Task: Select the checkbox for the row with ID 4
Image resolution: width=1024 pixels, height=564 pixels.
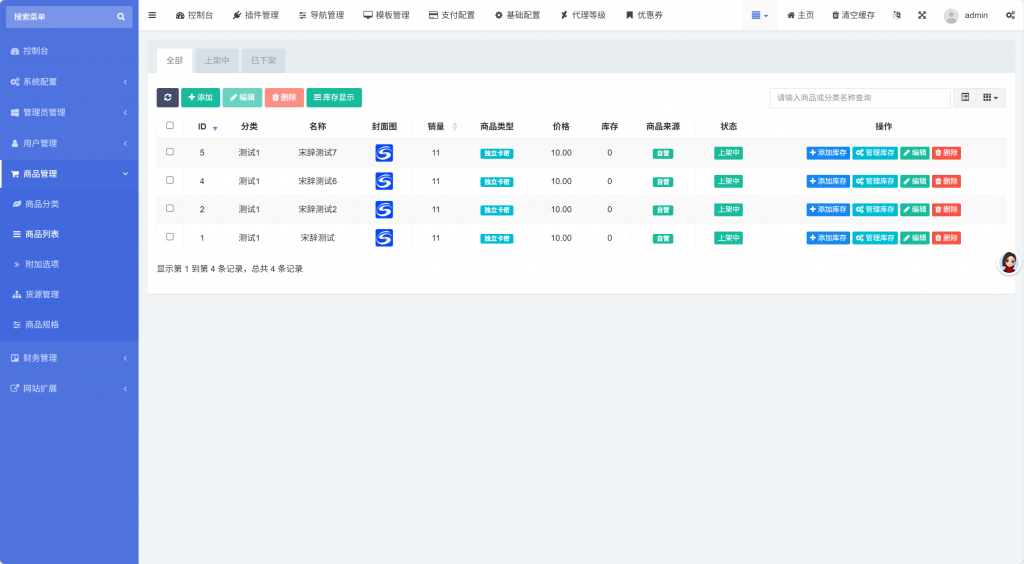Action: tap(170, 180)
